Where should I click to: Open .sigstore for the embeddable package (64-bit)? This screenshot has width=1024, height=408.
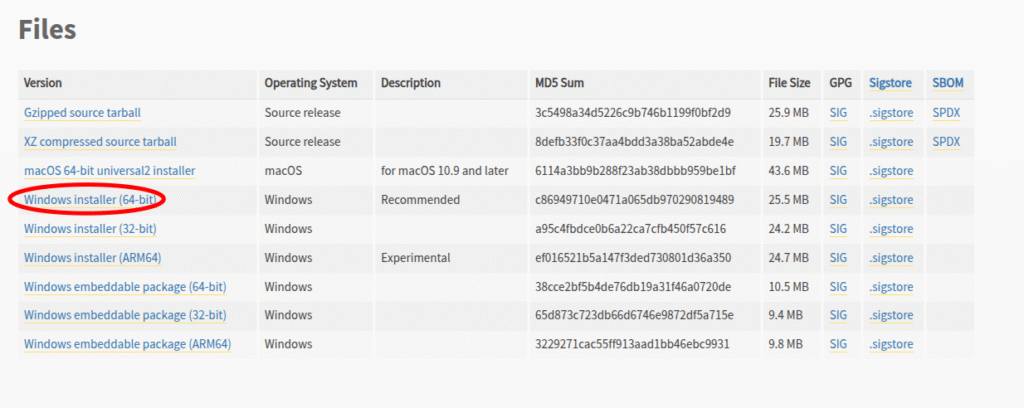tap(891, 287)
